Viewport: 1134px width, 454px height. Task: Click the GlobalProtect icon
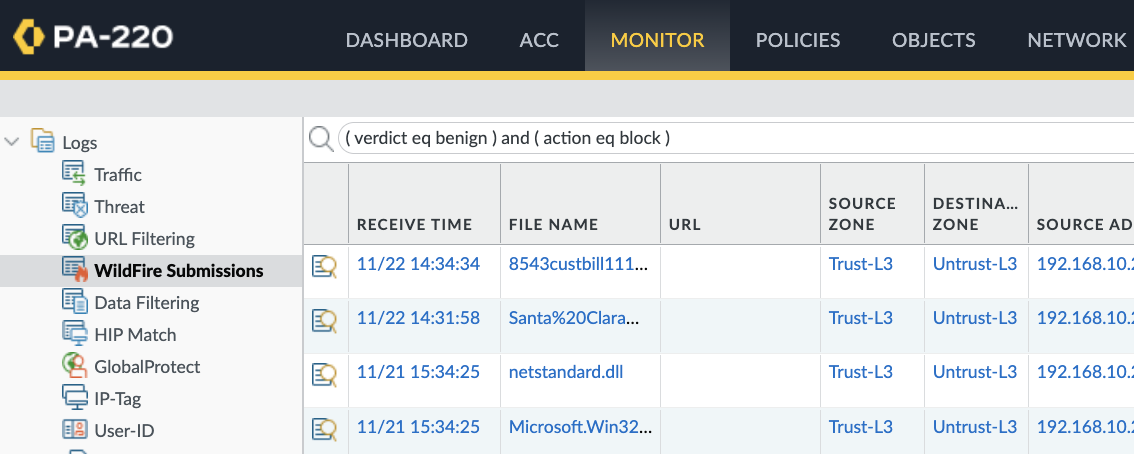pyautogui.click(x=74, y=364)
